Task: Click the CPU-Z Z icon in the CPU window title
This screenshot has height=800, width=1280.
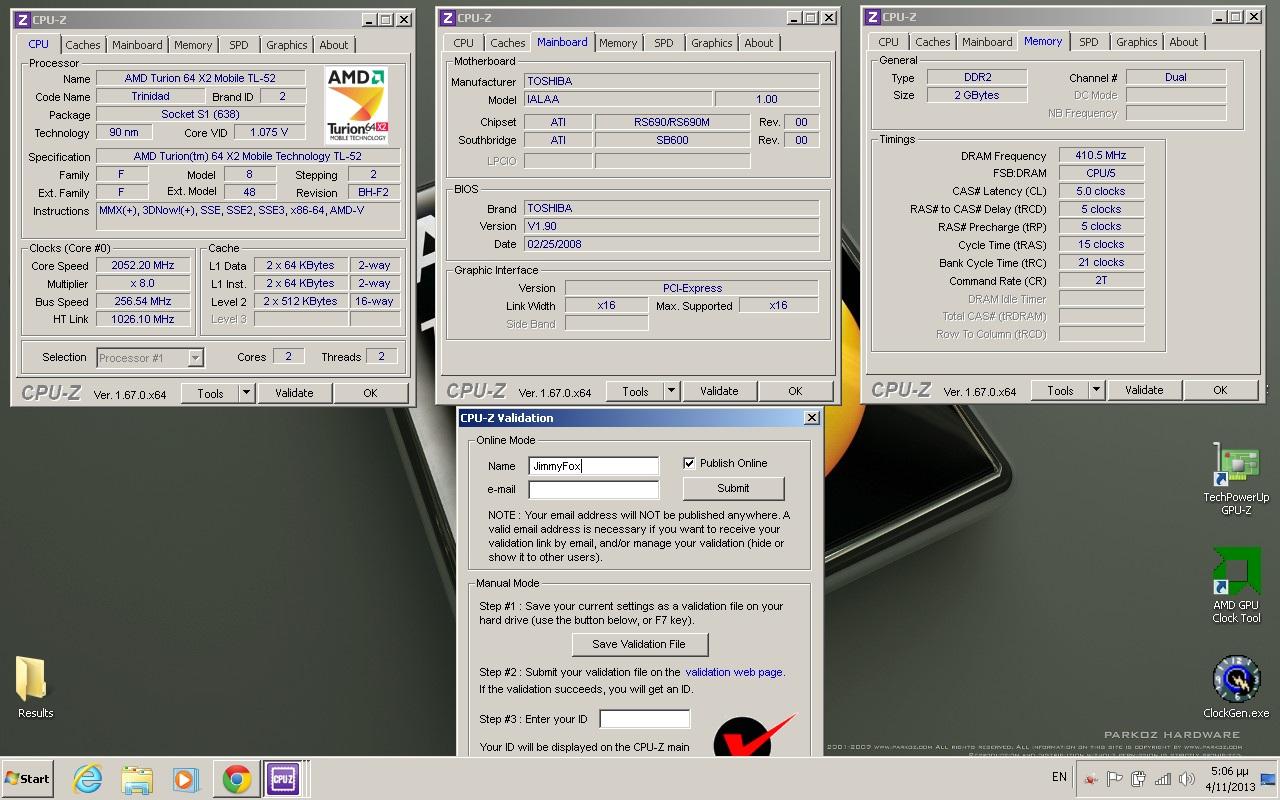Action: (23, 20)
